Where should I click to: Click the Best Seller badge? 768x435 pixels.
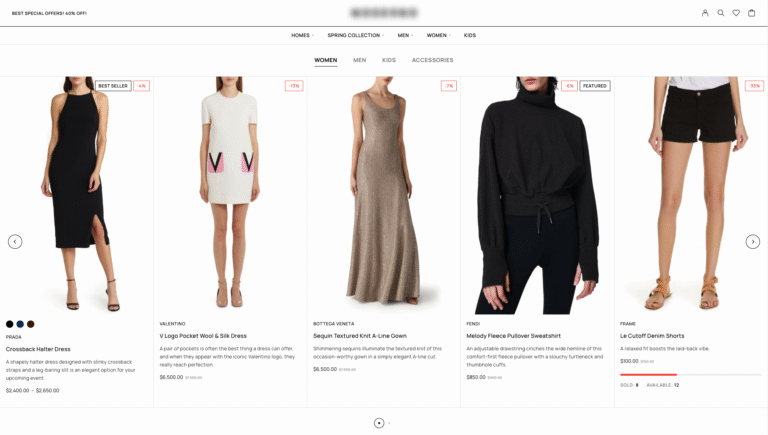coord(113,86)
